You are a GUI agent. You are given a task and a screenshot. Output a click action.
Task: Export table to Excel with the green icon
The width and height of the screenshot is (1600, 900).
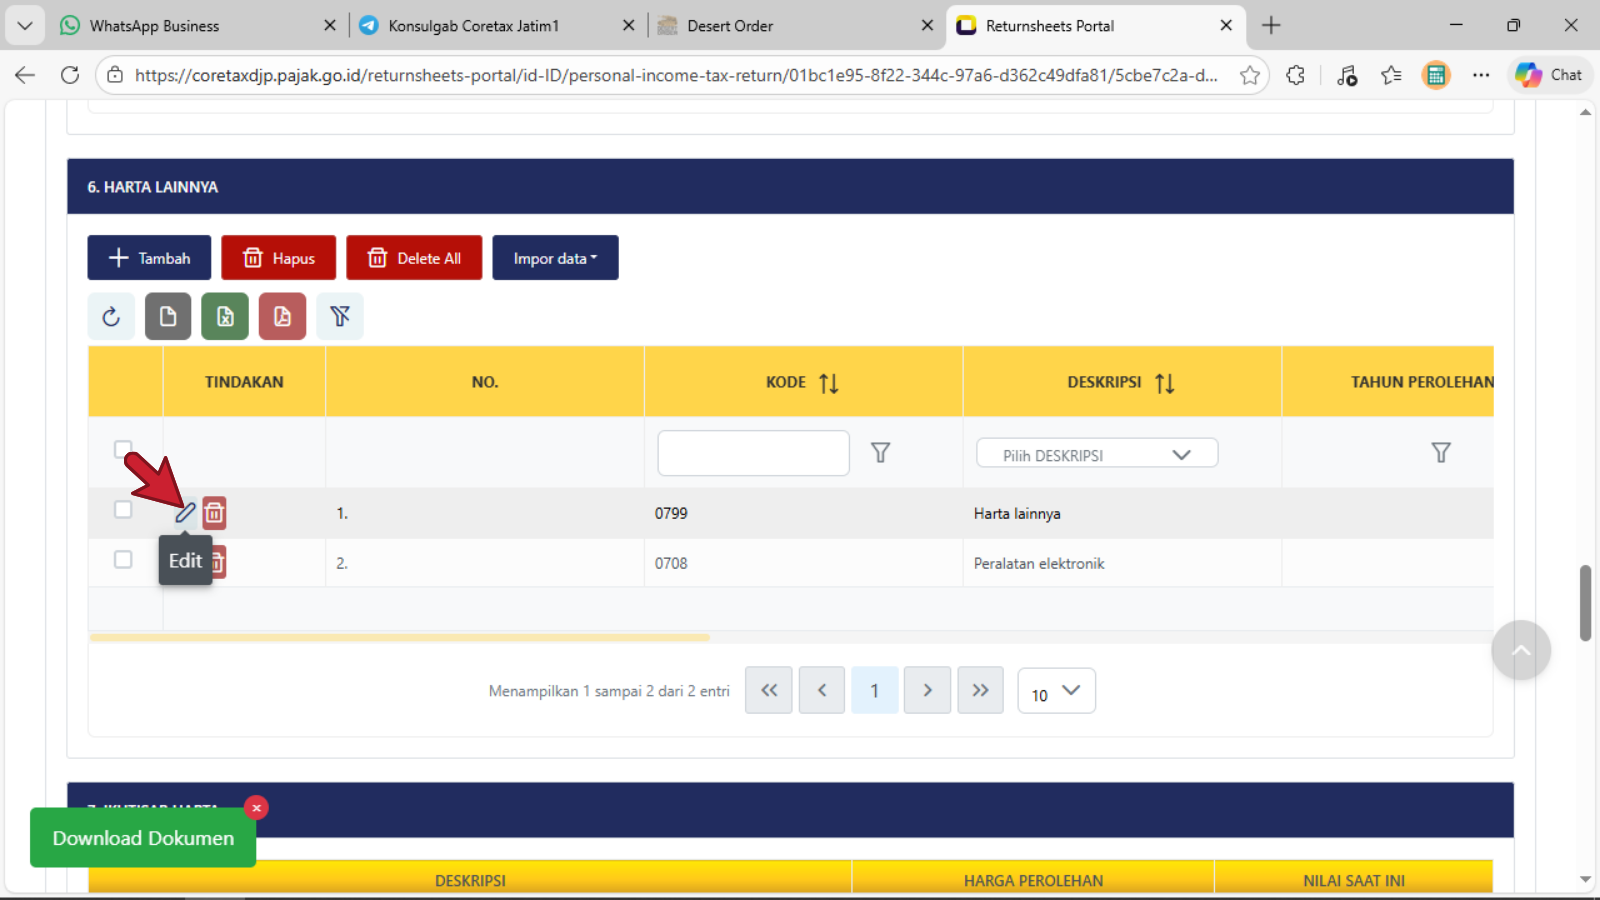[x=225, y=317]
